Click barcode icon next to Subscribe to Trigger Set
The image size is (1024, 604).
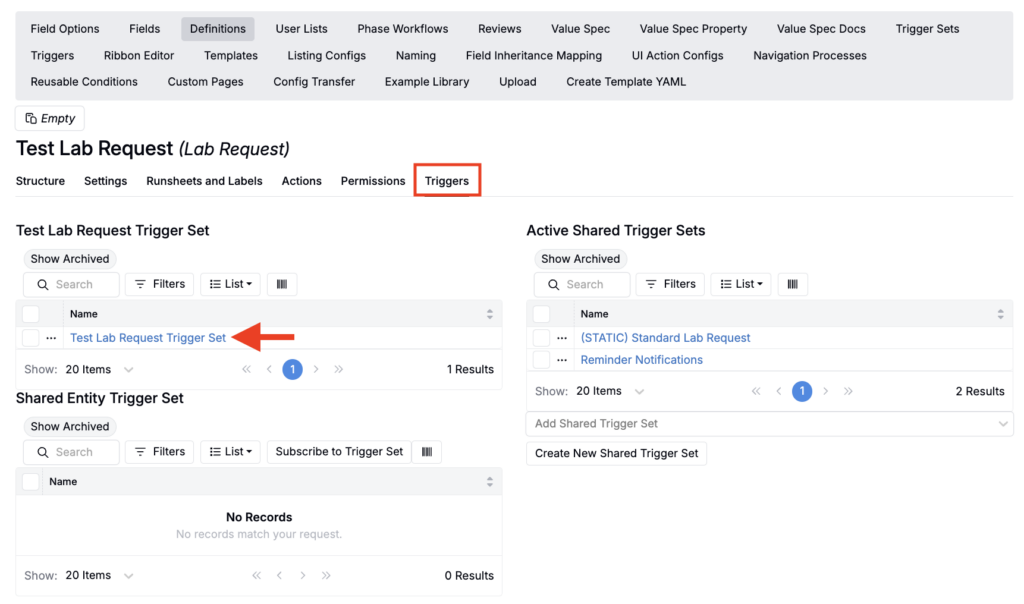427,452
